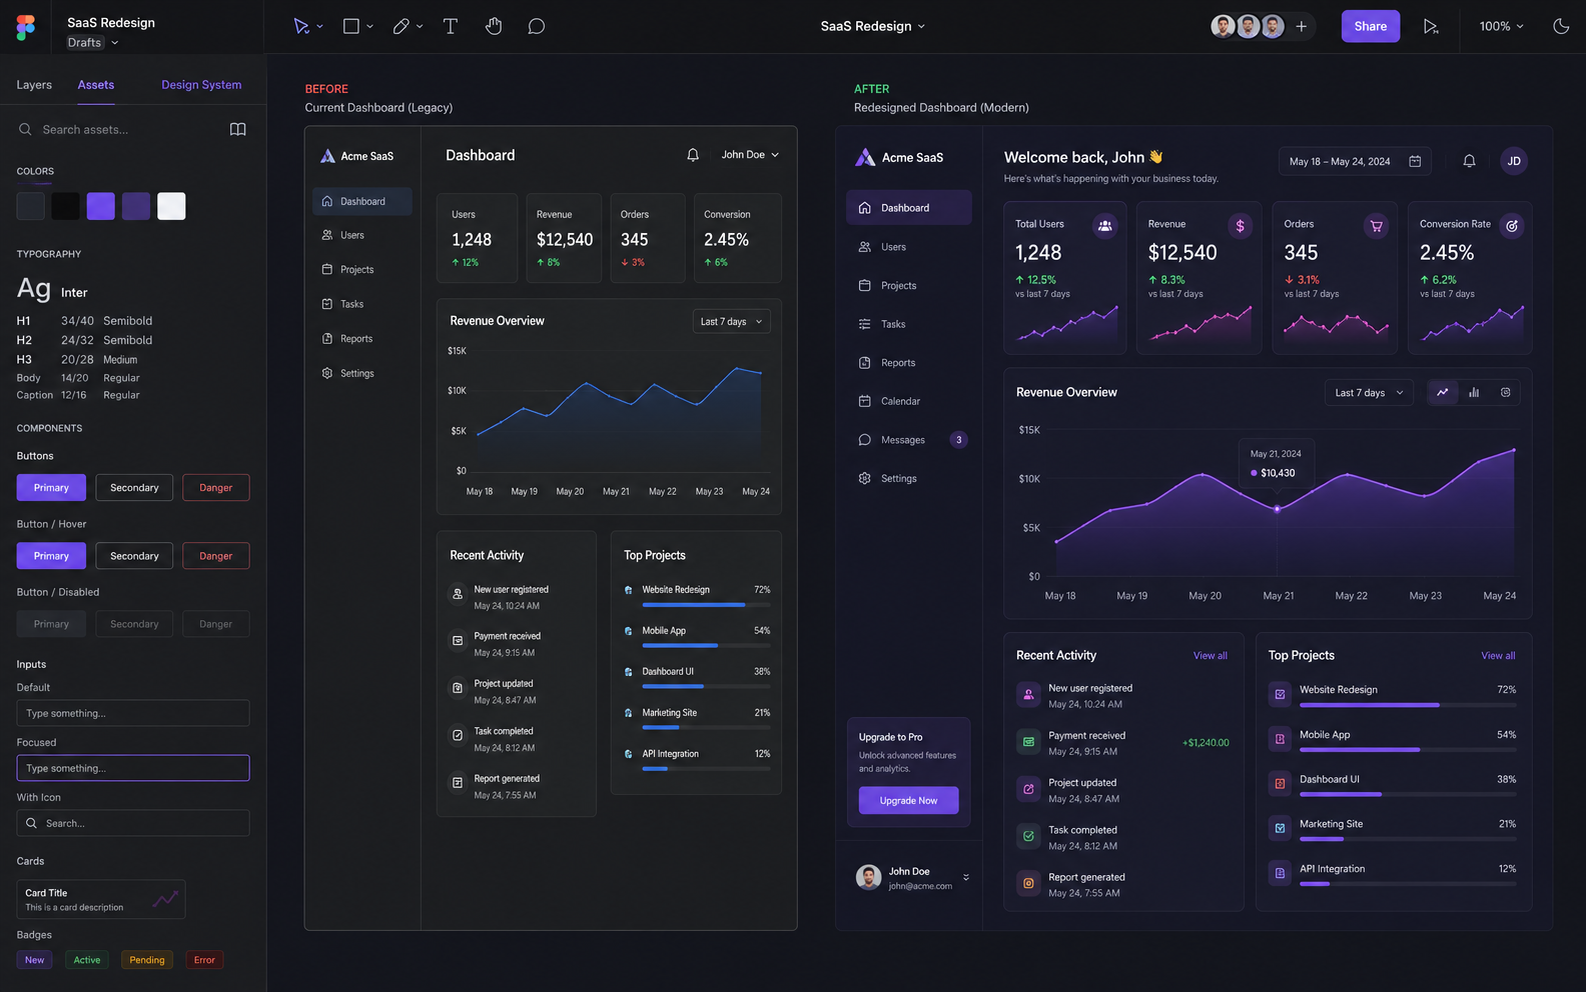Select Reports in redesigned sidebar
The image size is (1586, 992).
pyautogui.click(x=909, y=363)
